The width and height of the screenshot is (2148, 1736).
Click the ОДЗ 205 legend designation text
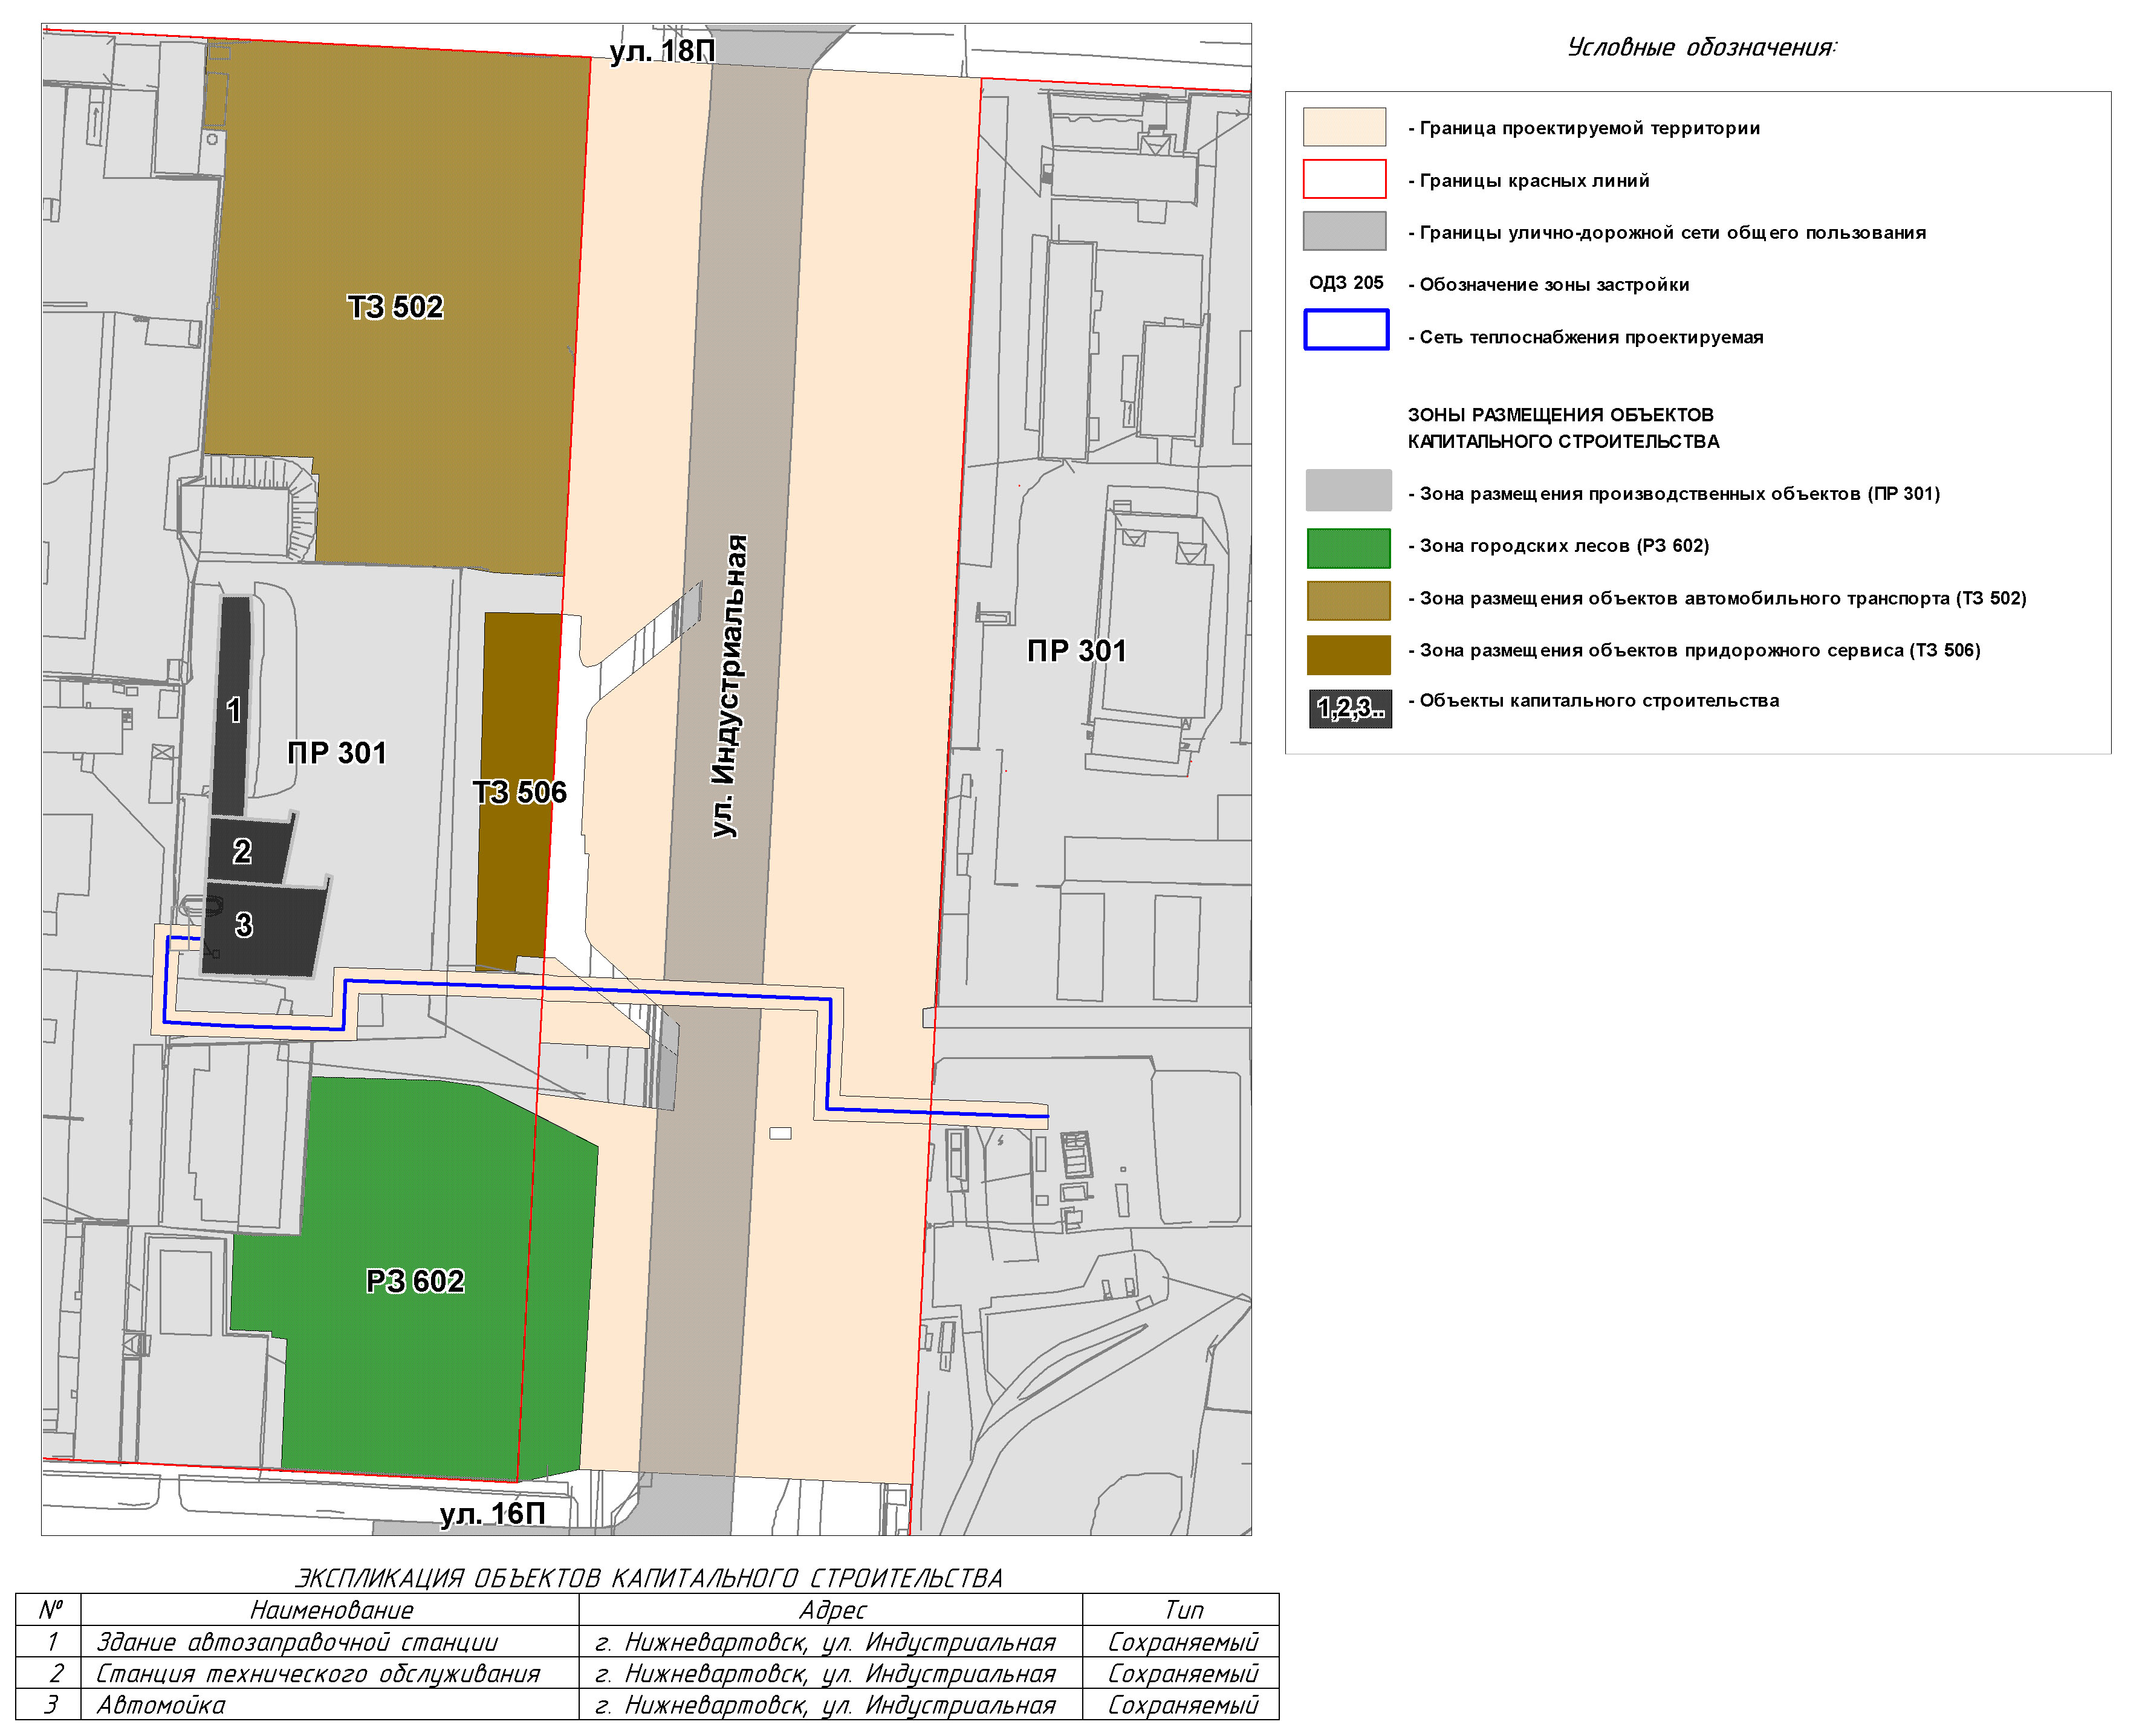[x=1346, y=283]
